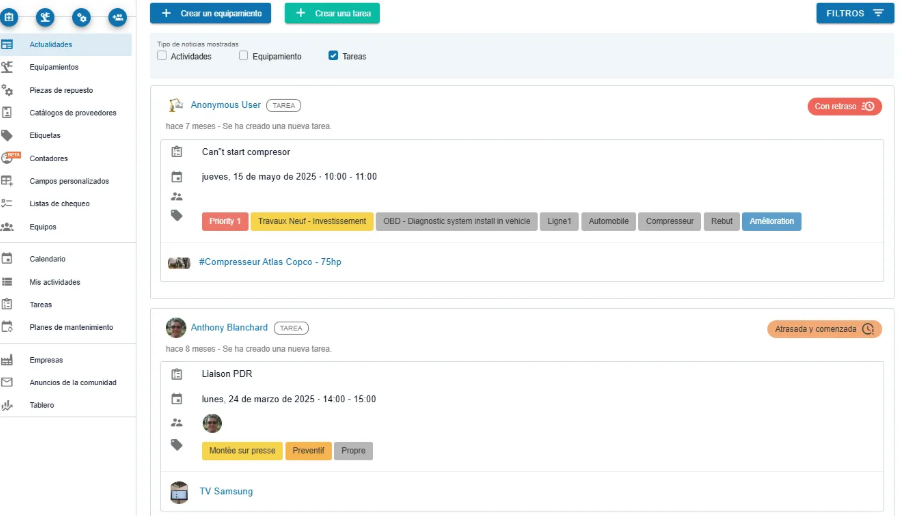Click the Anuncios de la comunidad envelope icon
This screenshot has width=901, height=516.
coord(8,382)
